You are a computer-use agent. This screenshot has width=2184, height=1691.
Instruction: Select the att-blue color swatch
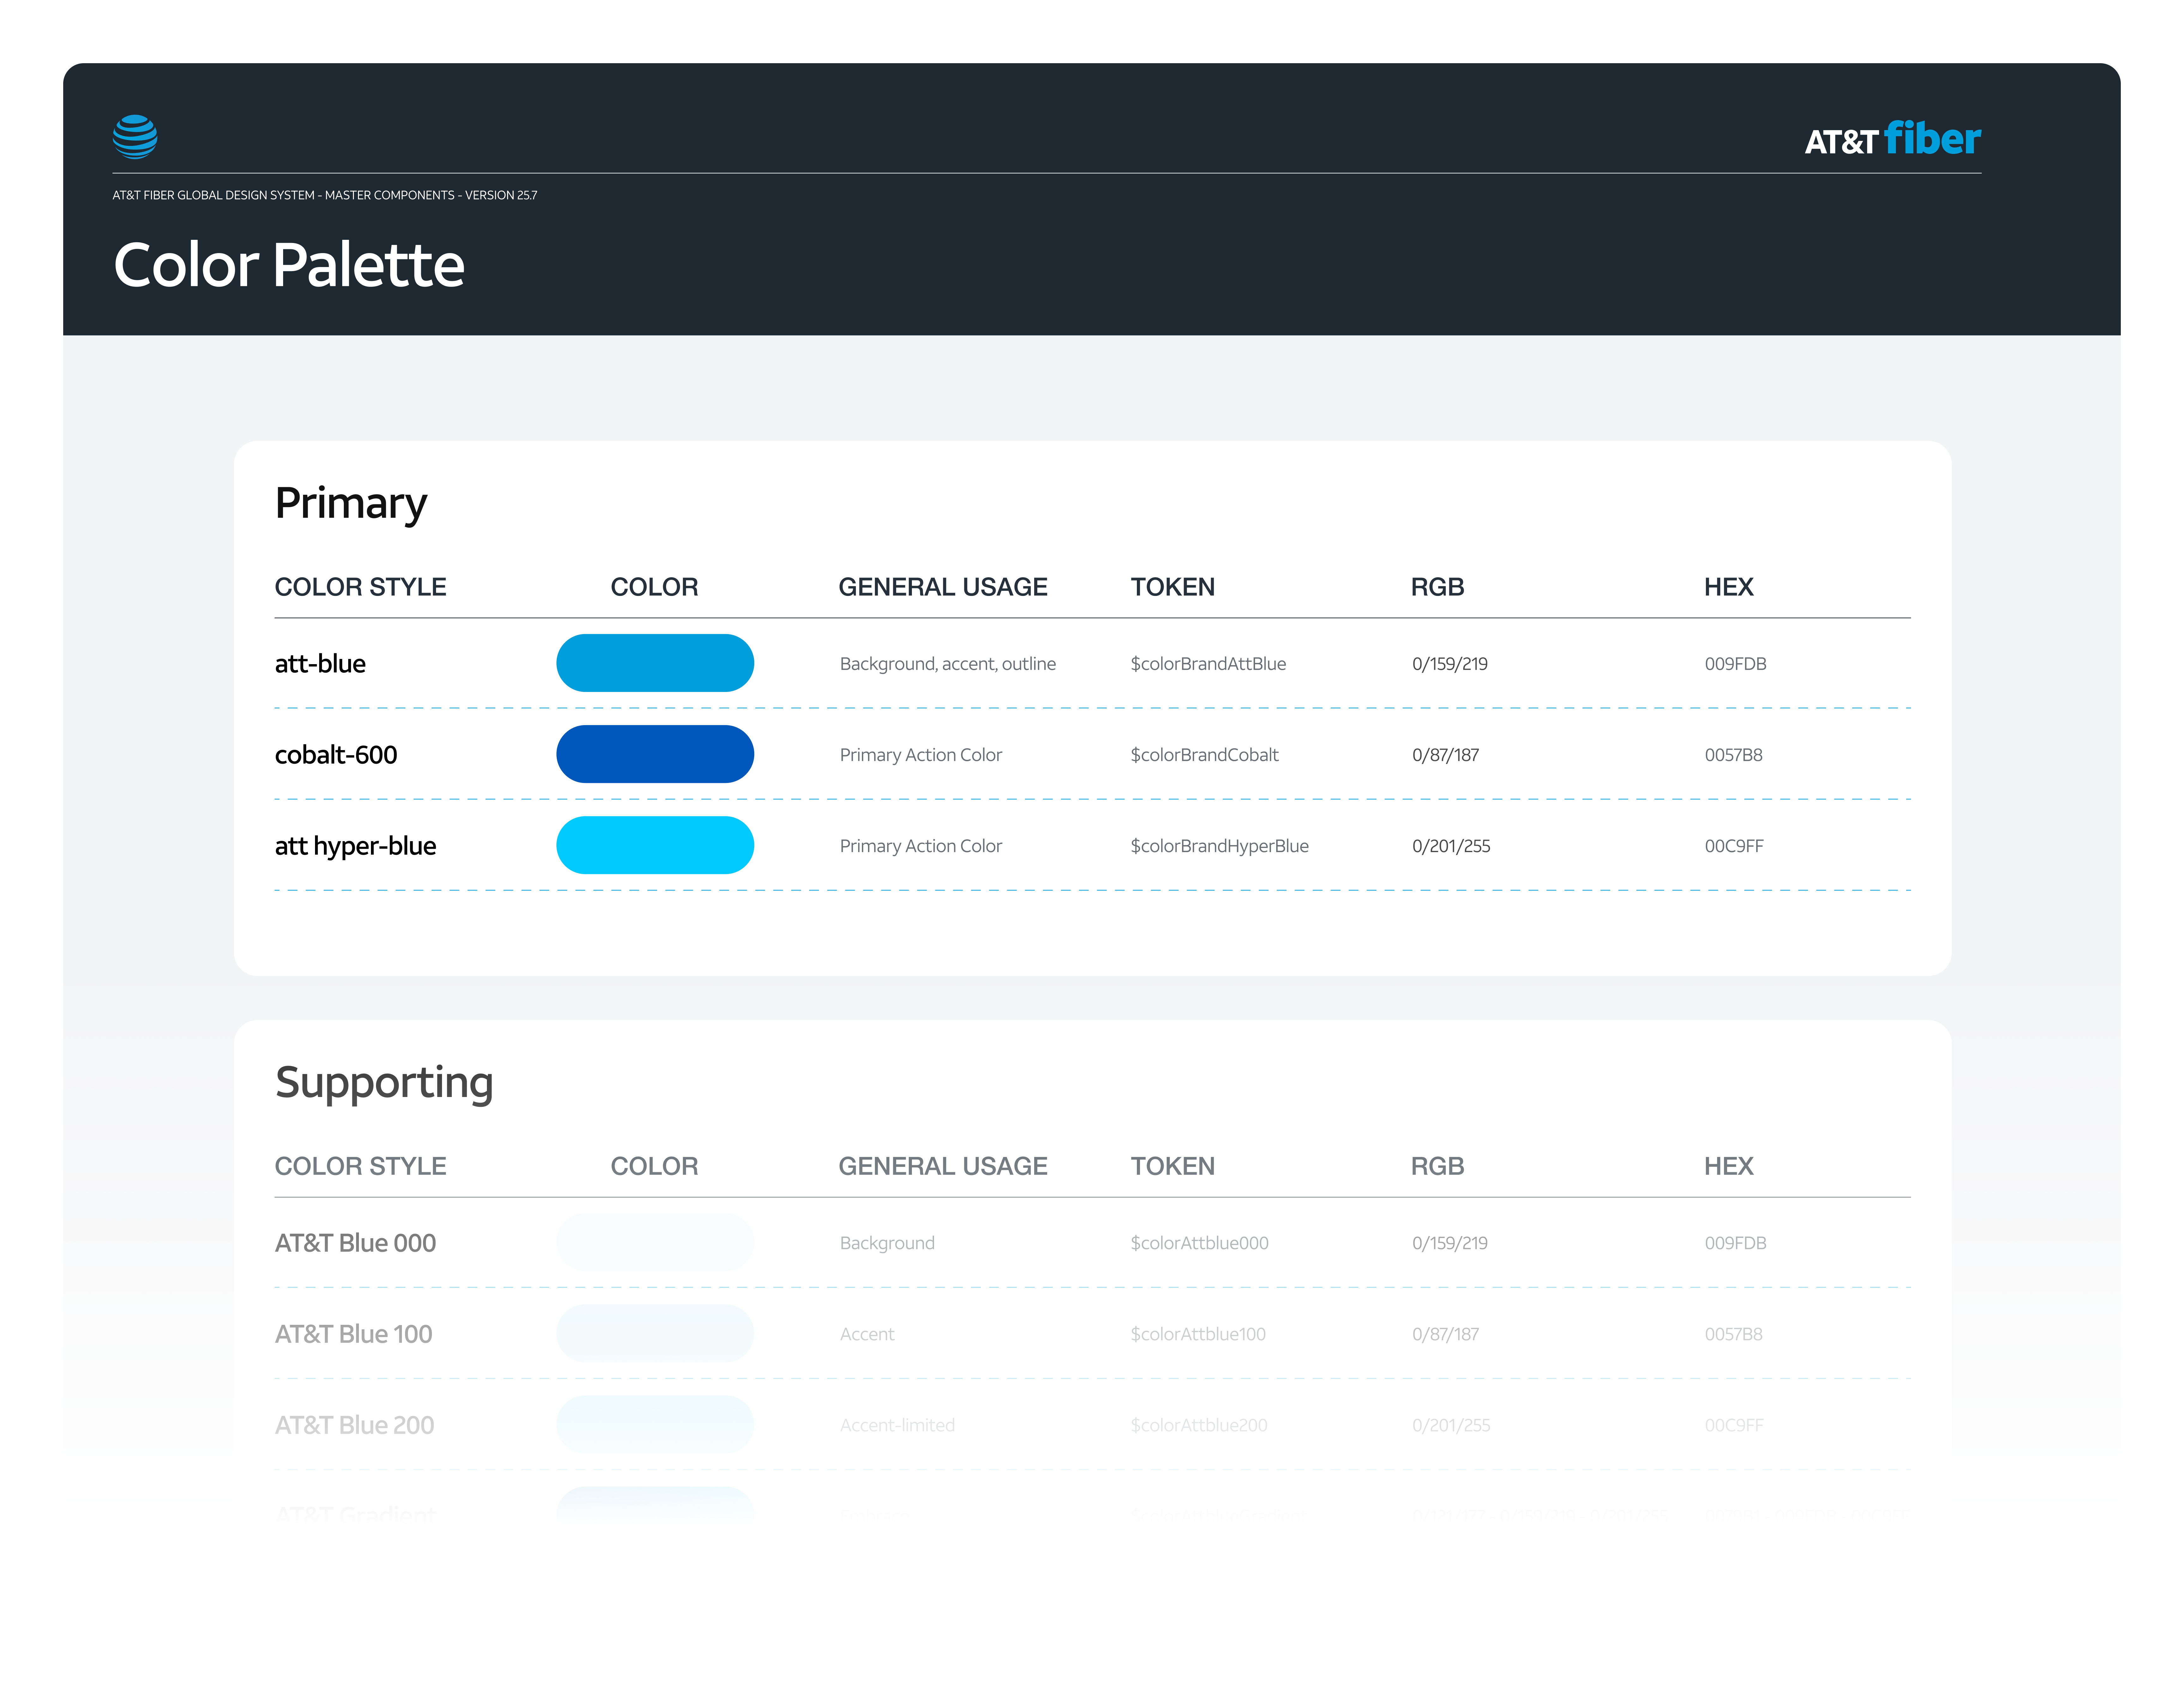click(x=655, y=663)
